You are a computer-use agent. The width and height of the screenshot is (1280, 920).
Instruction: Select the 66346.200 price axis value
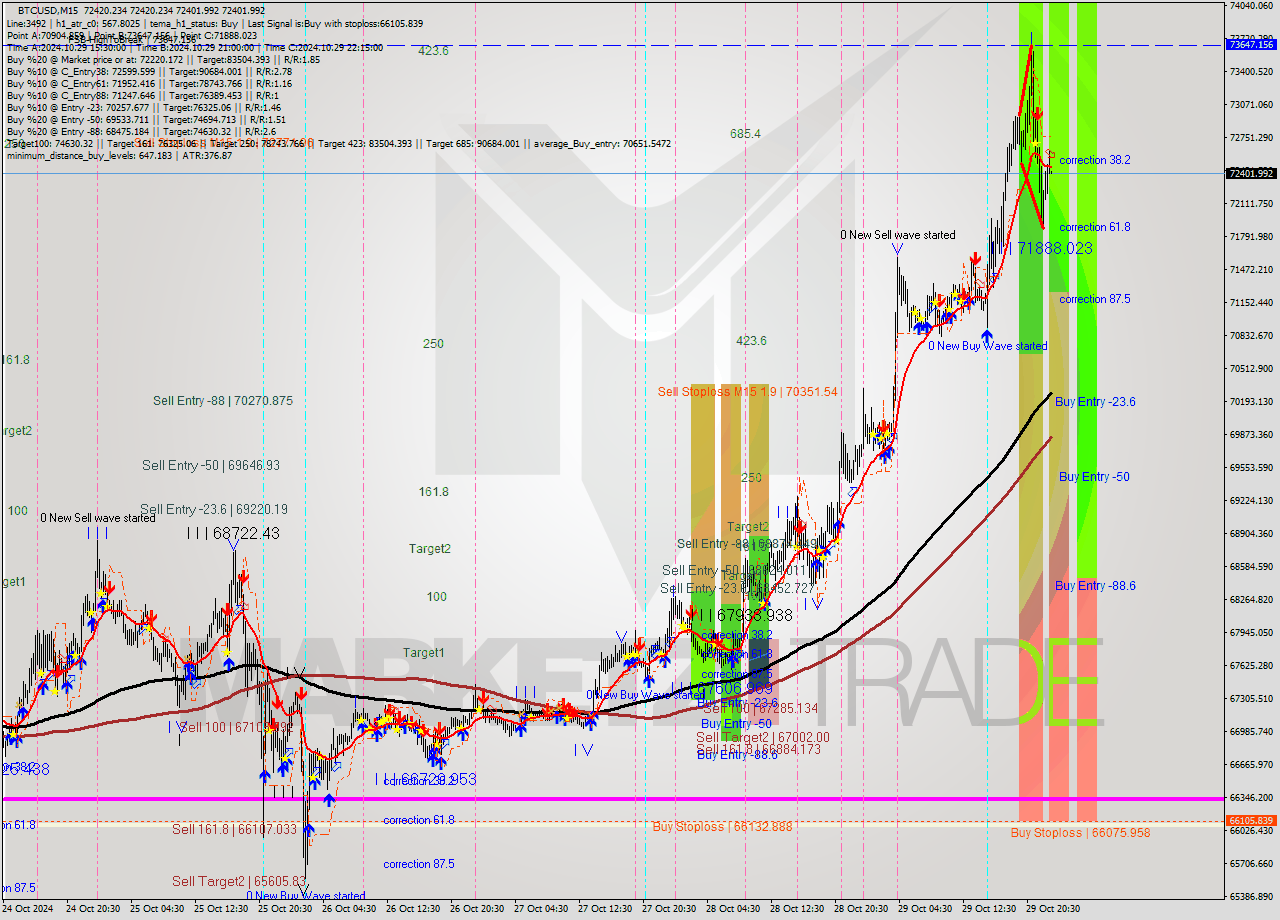click(1251, 797)
